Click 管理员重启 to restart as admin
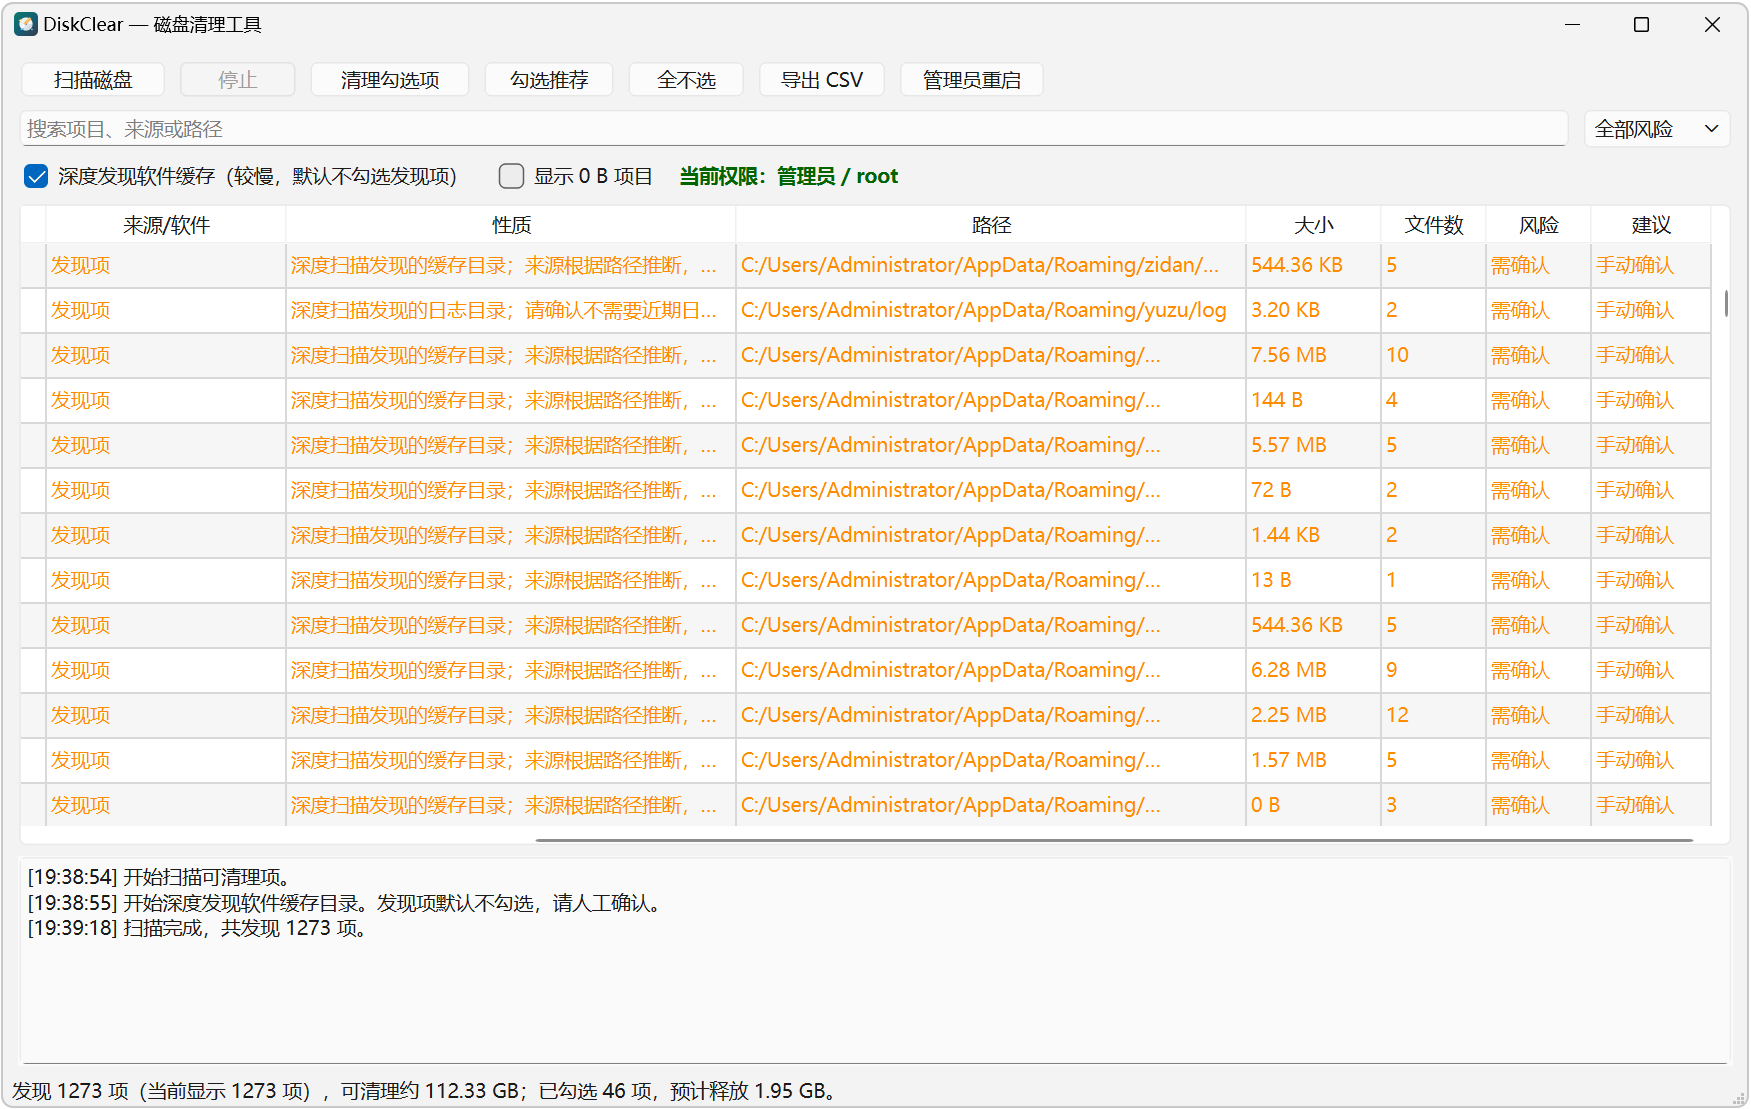Screen dimensions: 1751x1109 pos(972,80)
